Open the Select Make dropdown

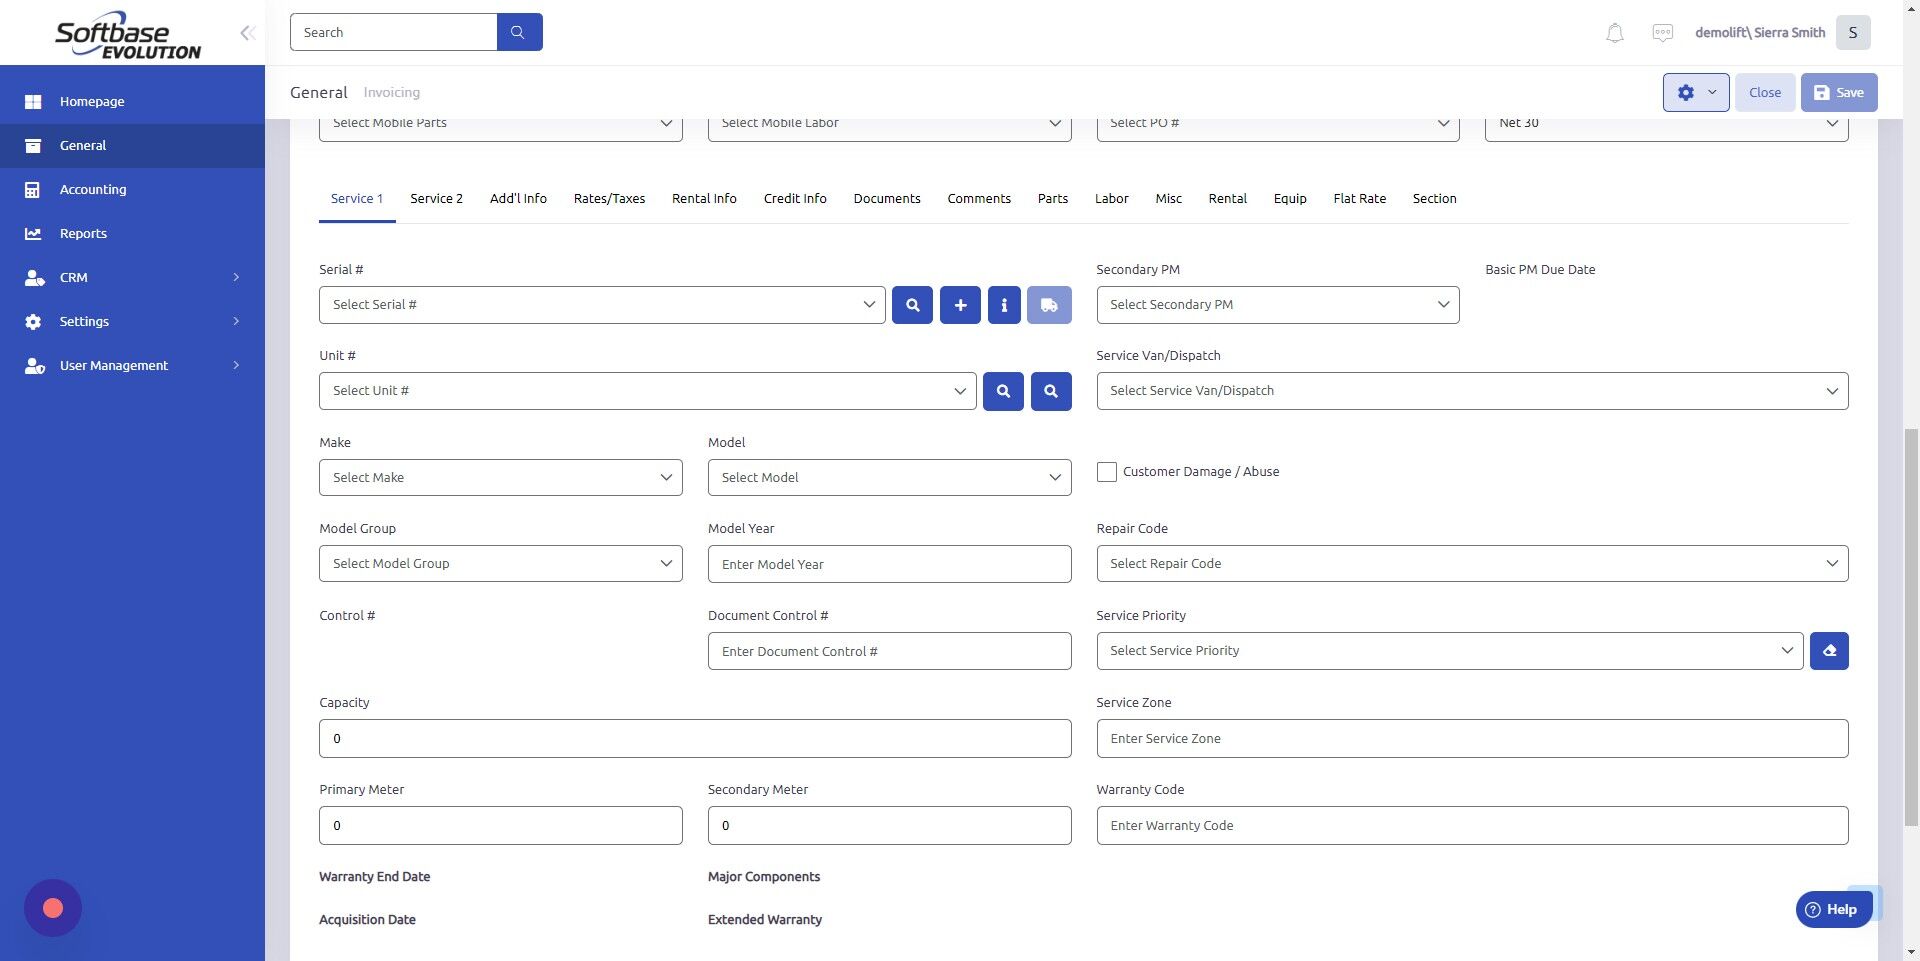500,477
